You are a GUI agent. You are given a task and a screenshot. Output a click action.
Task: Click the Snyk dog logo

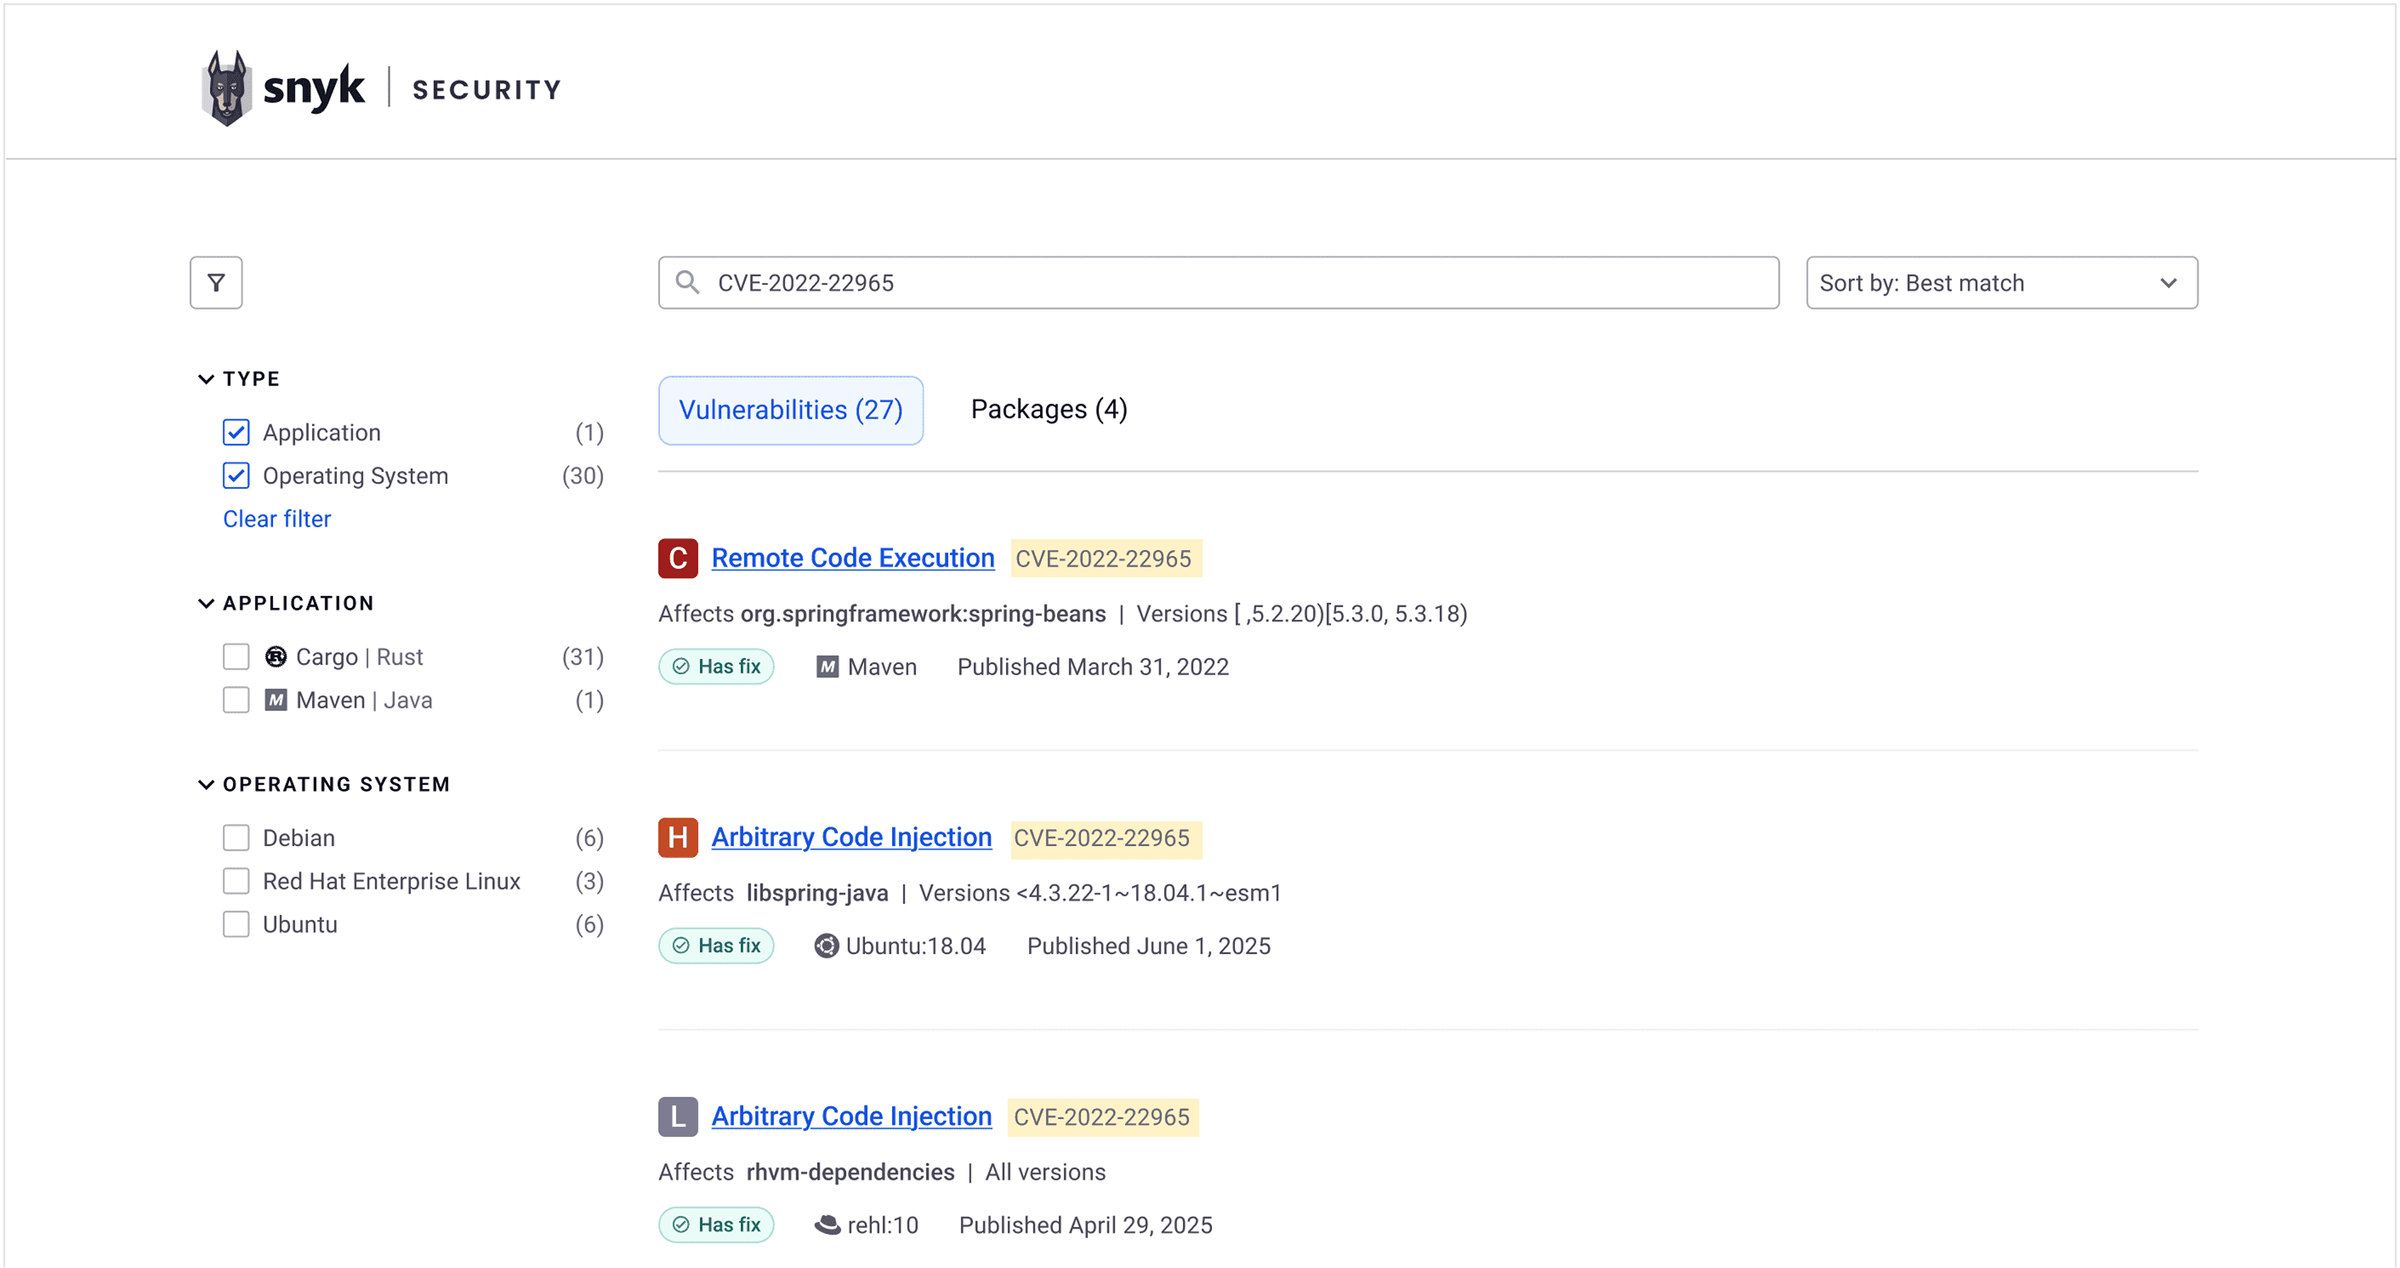point(227,88)
